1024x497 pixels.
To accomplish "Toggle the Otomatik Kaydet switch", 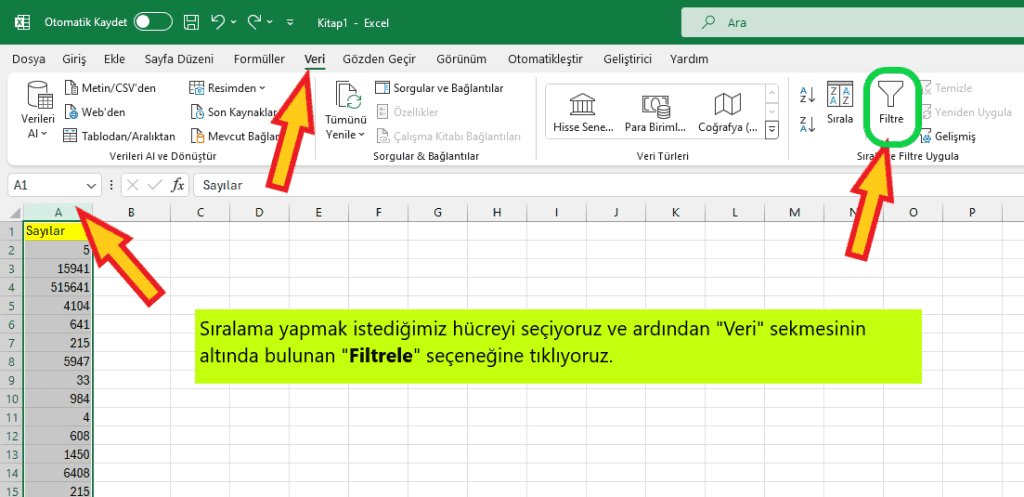I will click(x=153, y=20).
